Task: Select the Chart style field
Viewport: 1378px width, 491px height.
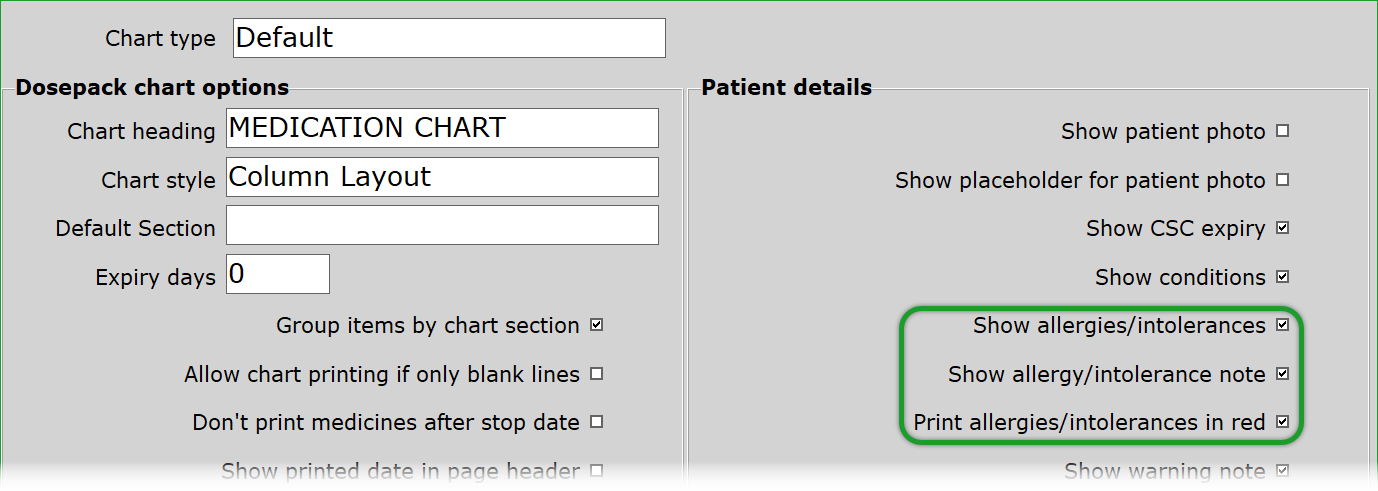Action: [x=442, y=177]
